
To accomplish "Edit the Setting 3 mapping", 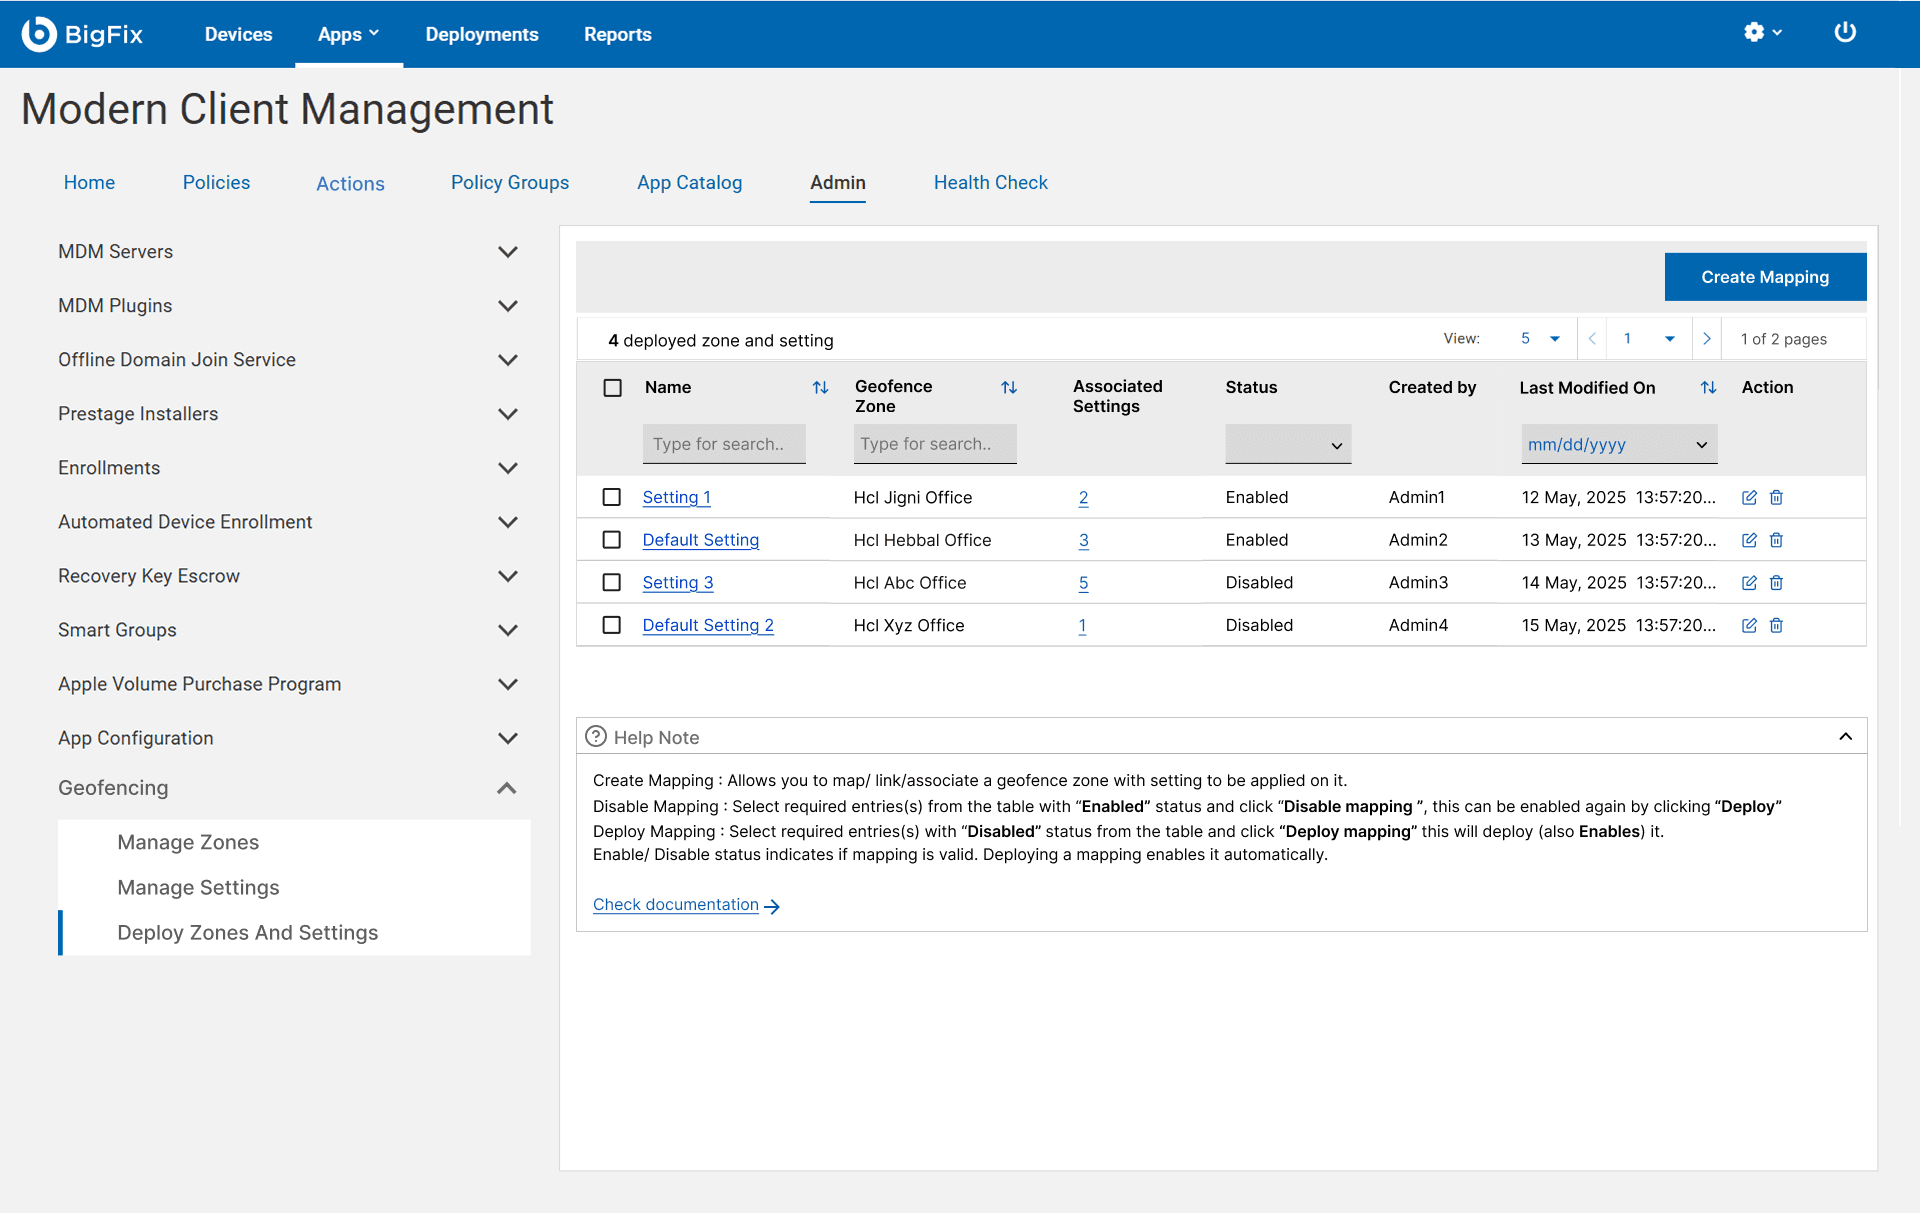I will pyautogui.click(x=1749, y=583).
